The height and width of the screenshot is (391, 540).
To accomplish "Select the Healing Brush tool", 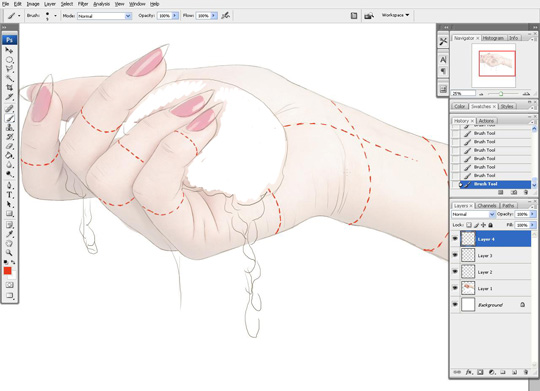I will 9,109.
